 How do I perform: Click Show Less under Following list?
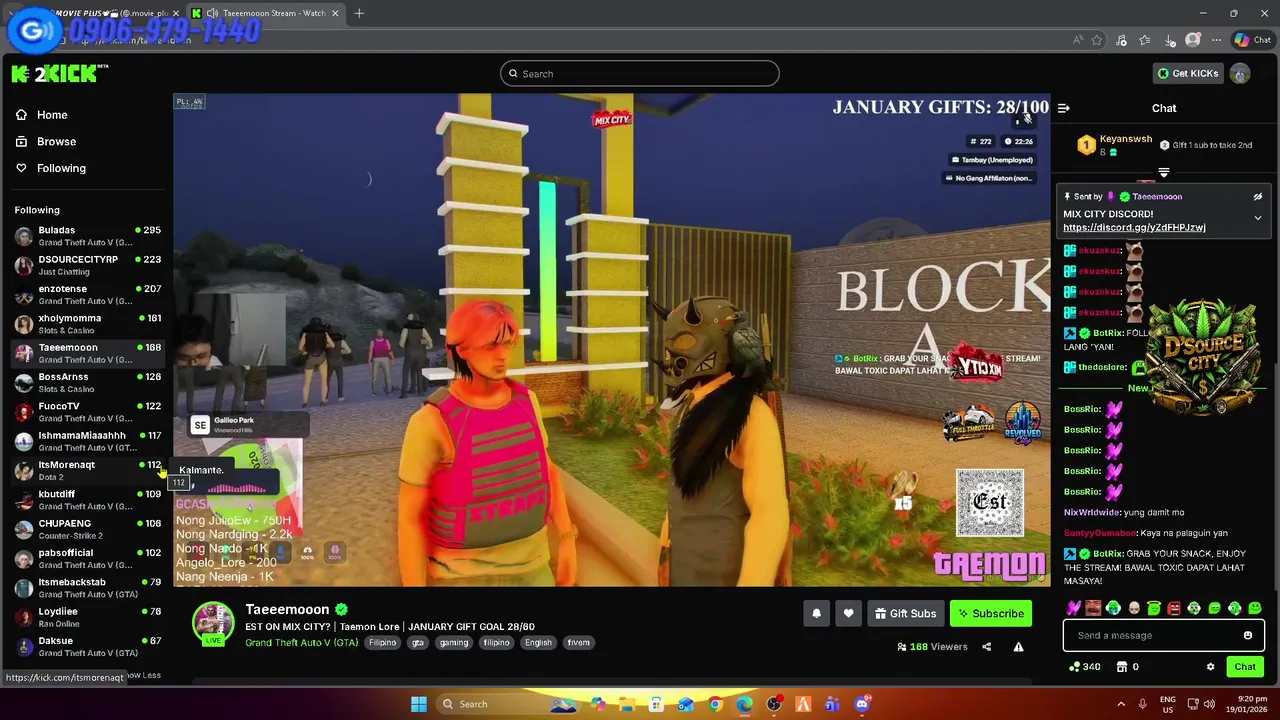click(x=143, y=675)
